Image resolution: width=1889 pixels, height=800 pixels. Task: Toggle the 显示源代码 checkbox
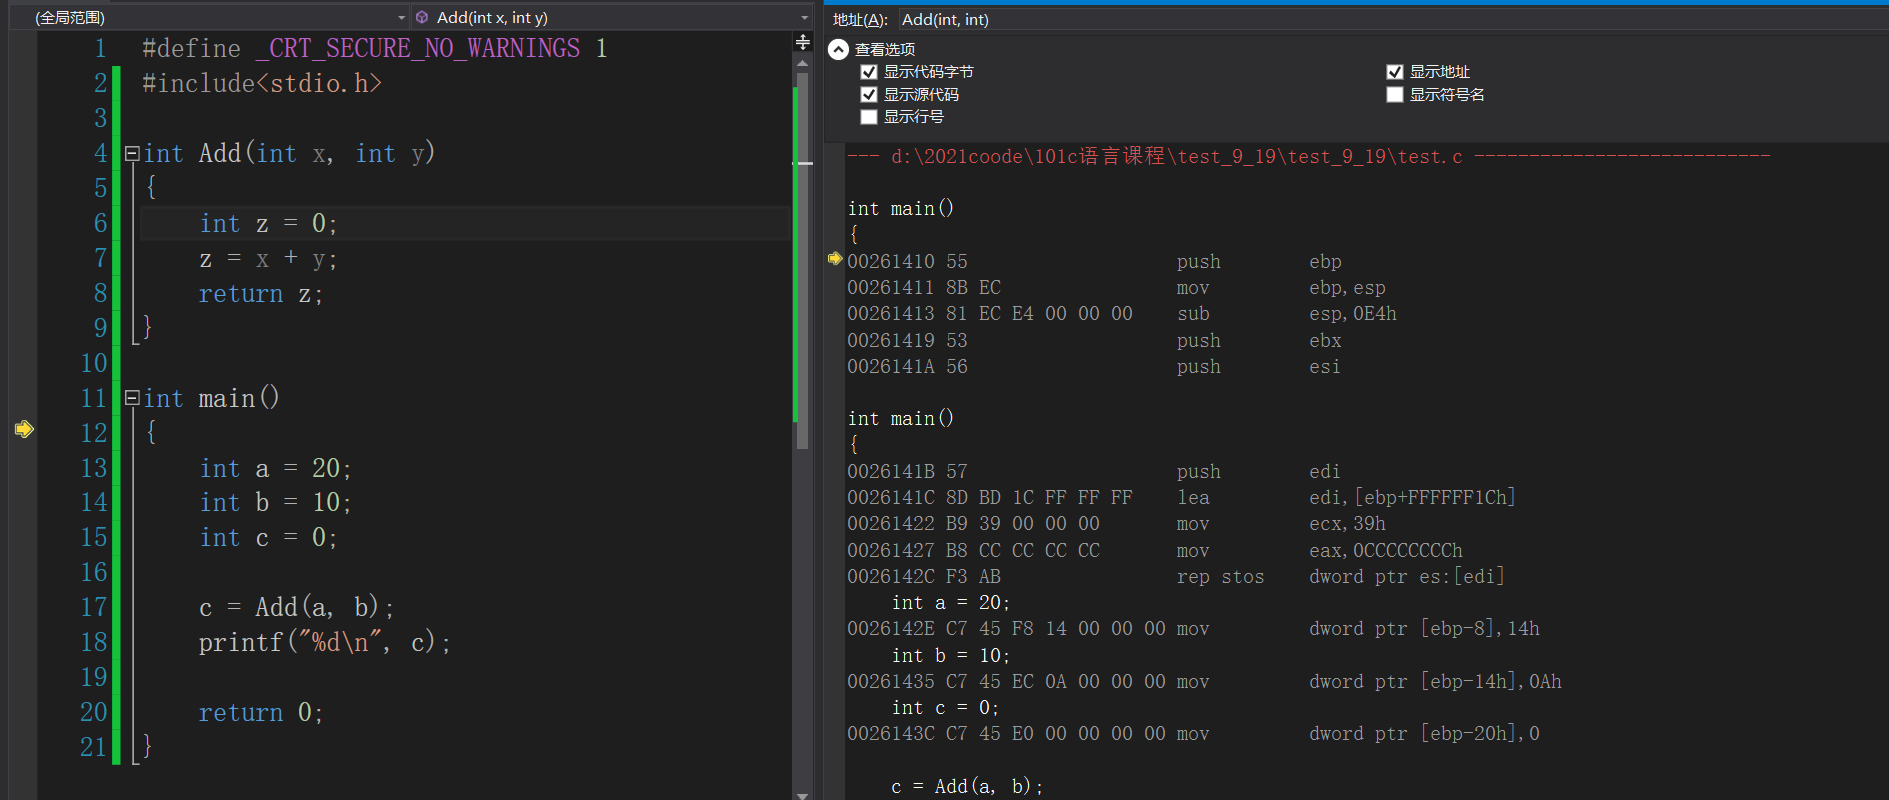869,94
